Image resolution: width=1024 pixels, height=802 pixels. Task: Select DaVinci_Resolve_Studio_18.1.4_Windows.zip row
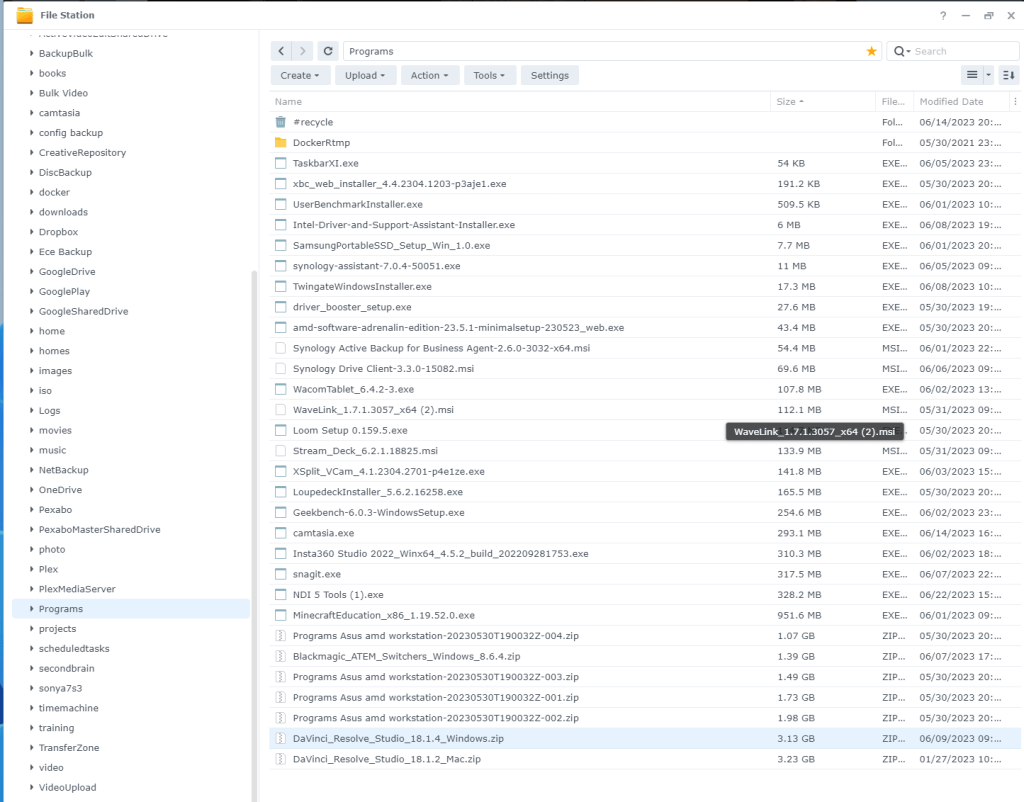[645, 739]
